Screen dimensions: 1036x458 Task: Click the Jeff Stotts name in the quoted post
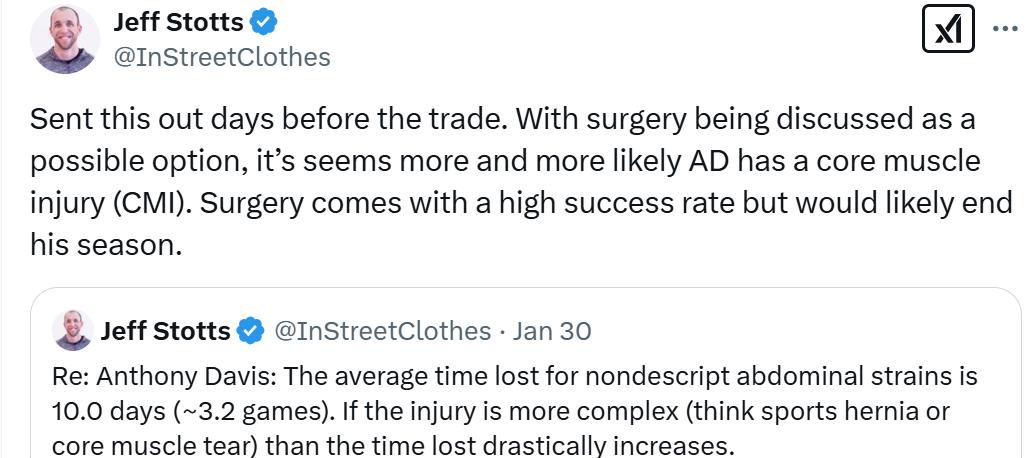[166, 330]
